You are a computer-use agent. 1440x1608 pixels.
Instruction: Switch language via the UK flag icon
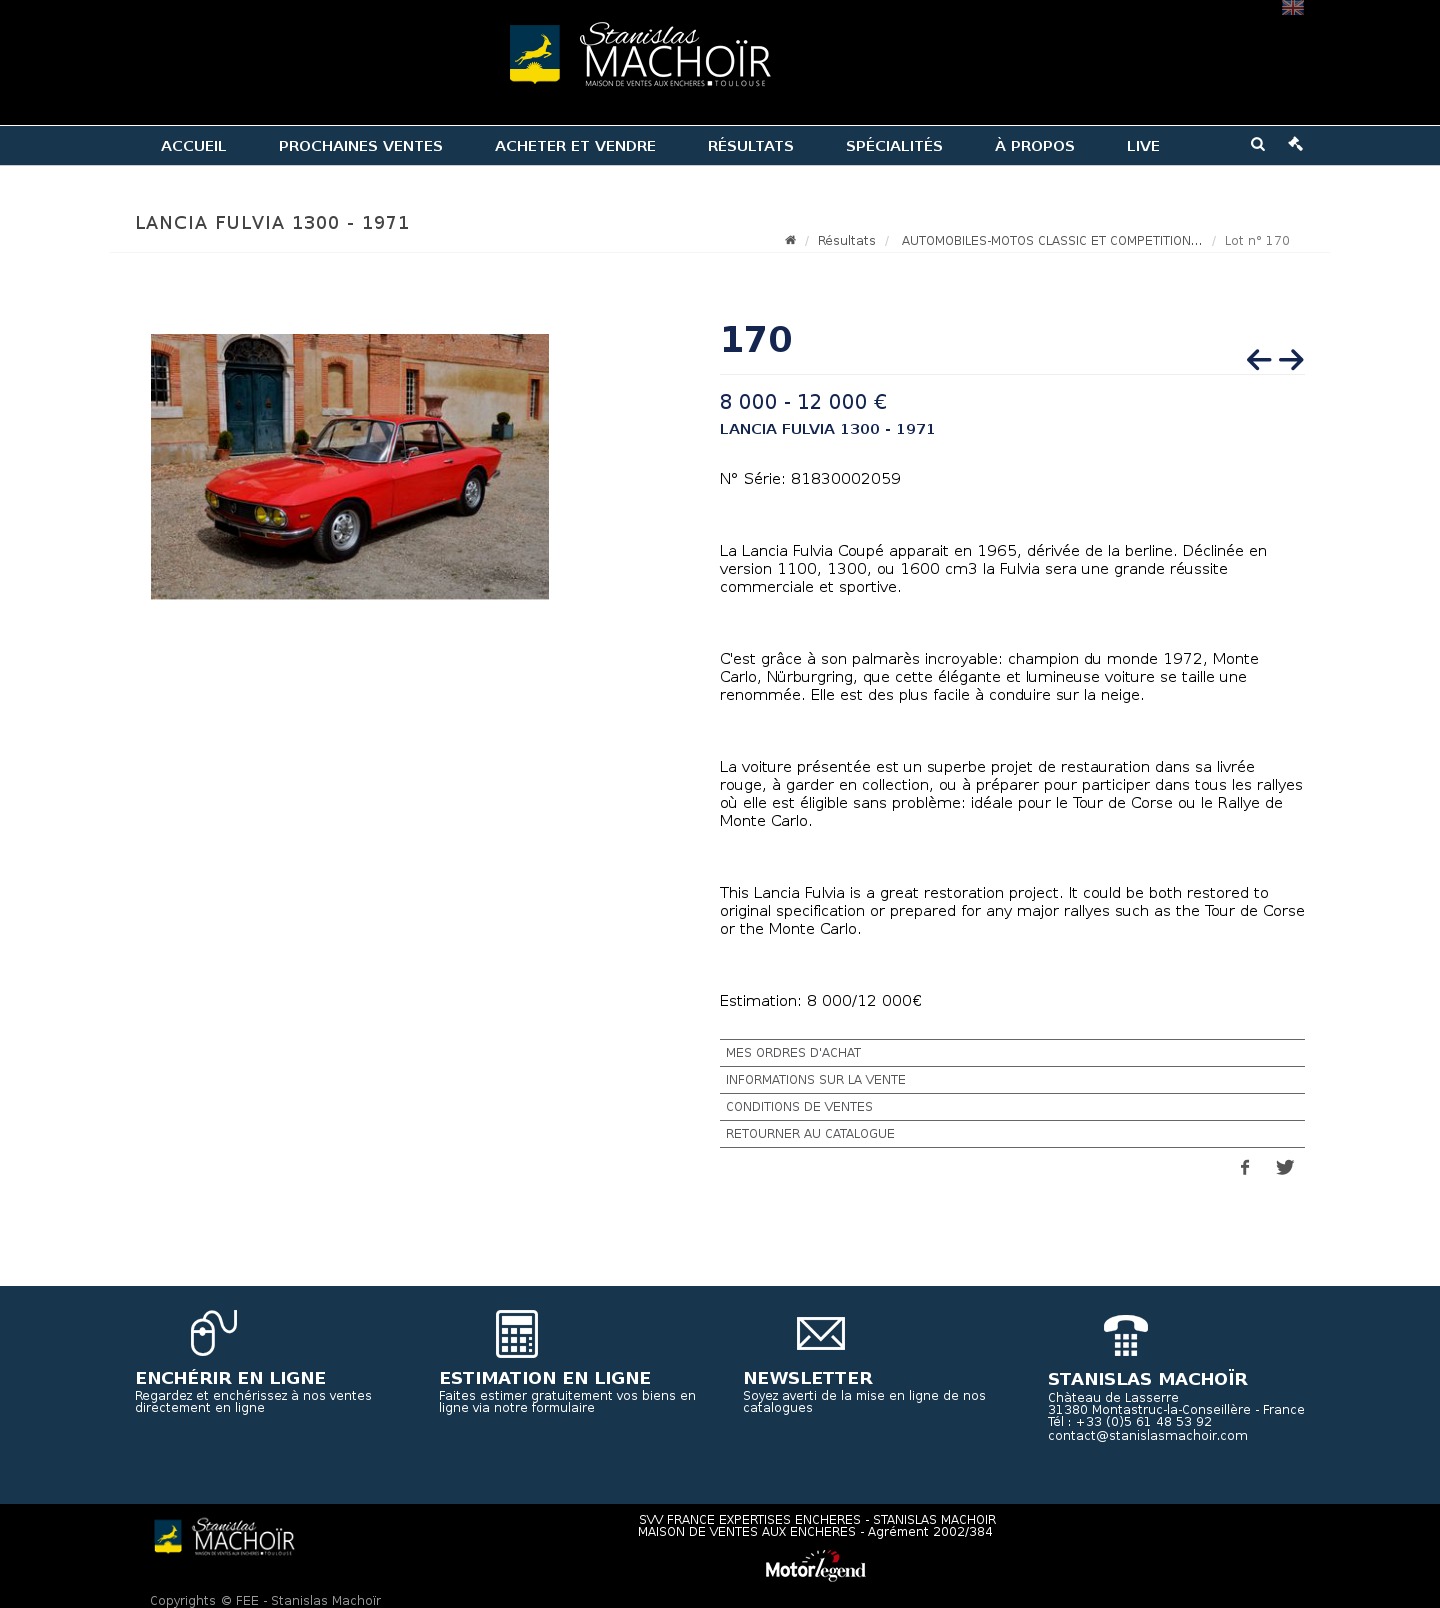(x=1293, y=7)
